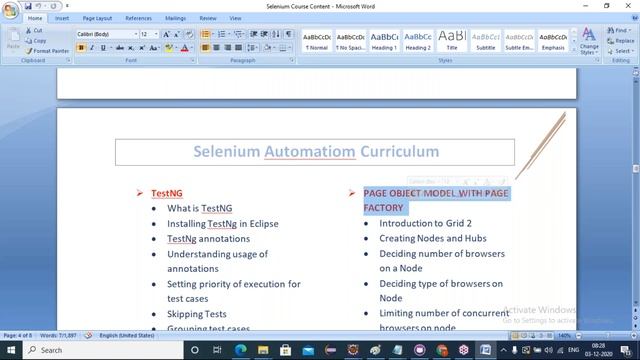Open the Office Button menu
This screenshot has height=360, width=640.
(x=10, y=9)
